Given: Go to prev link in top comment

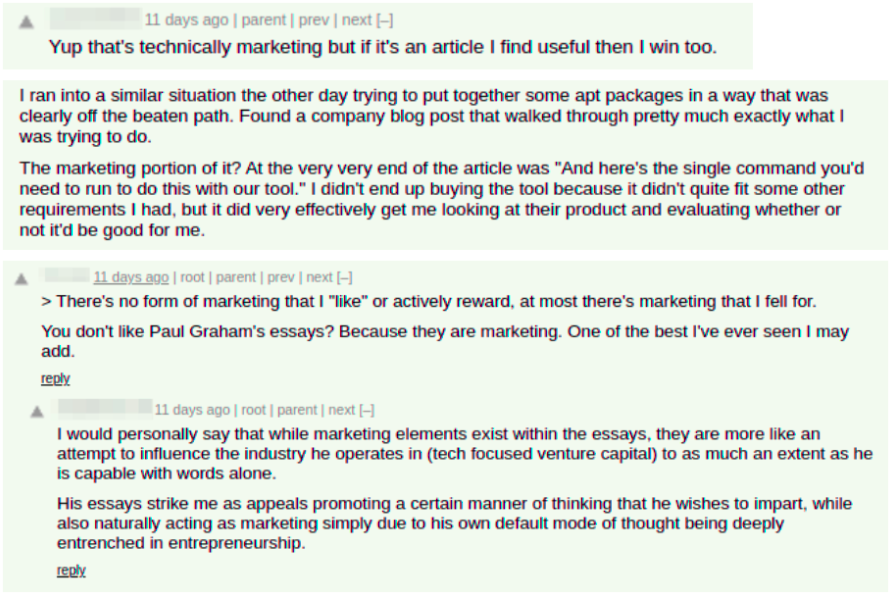Looking at the screenshot, I should (x=314, y=20).
